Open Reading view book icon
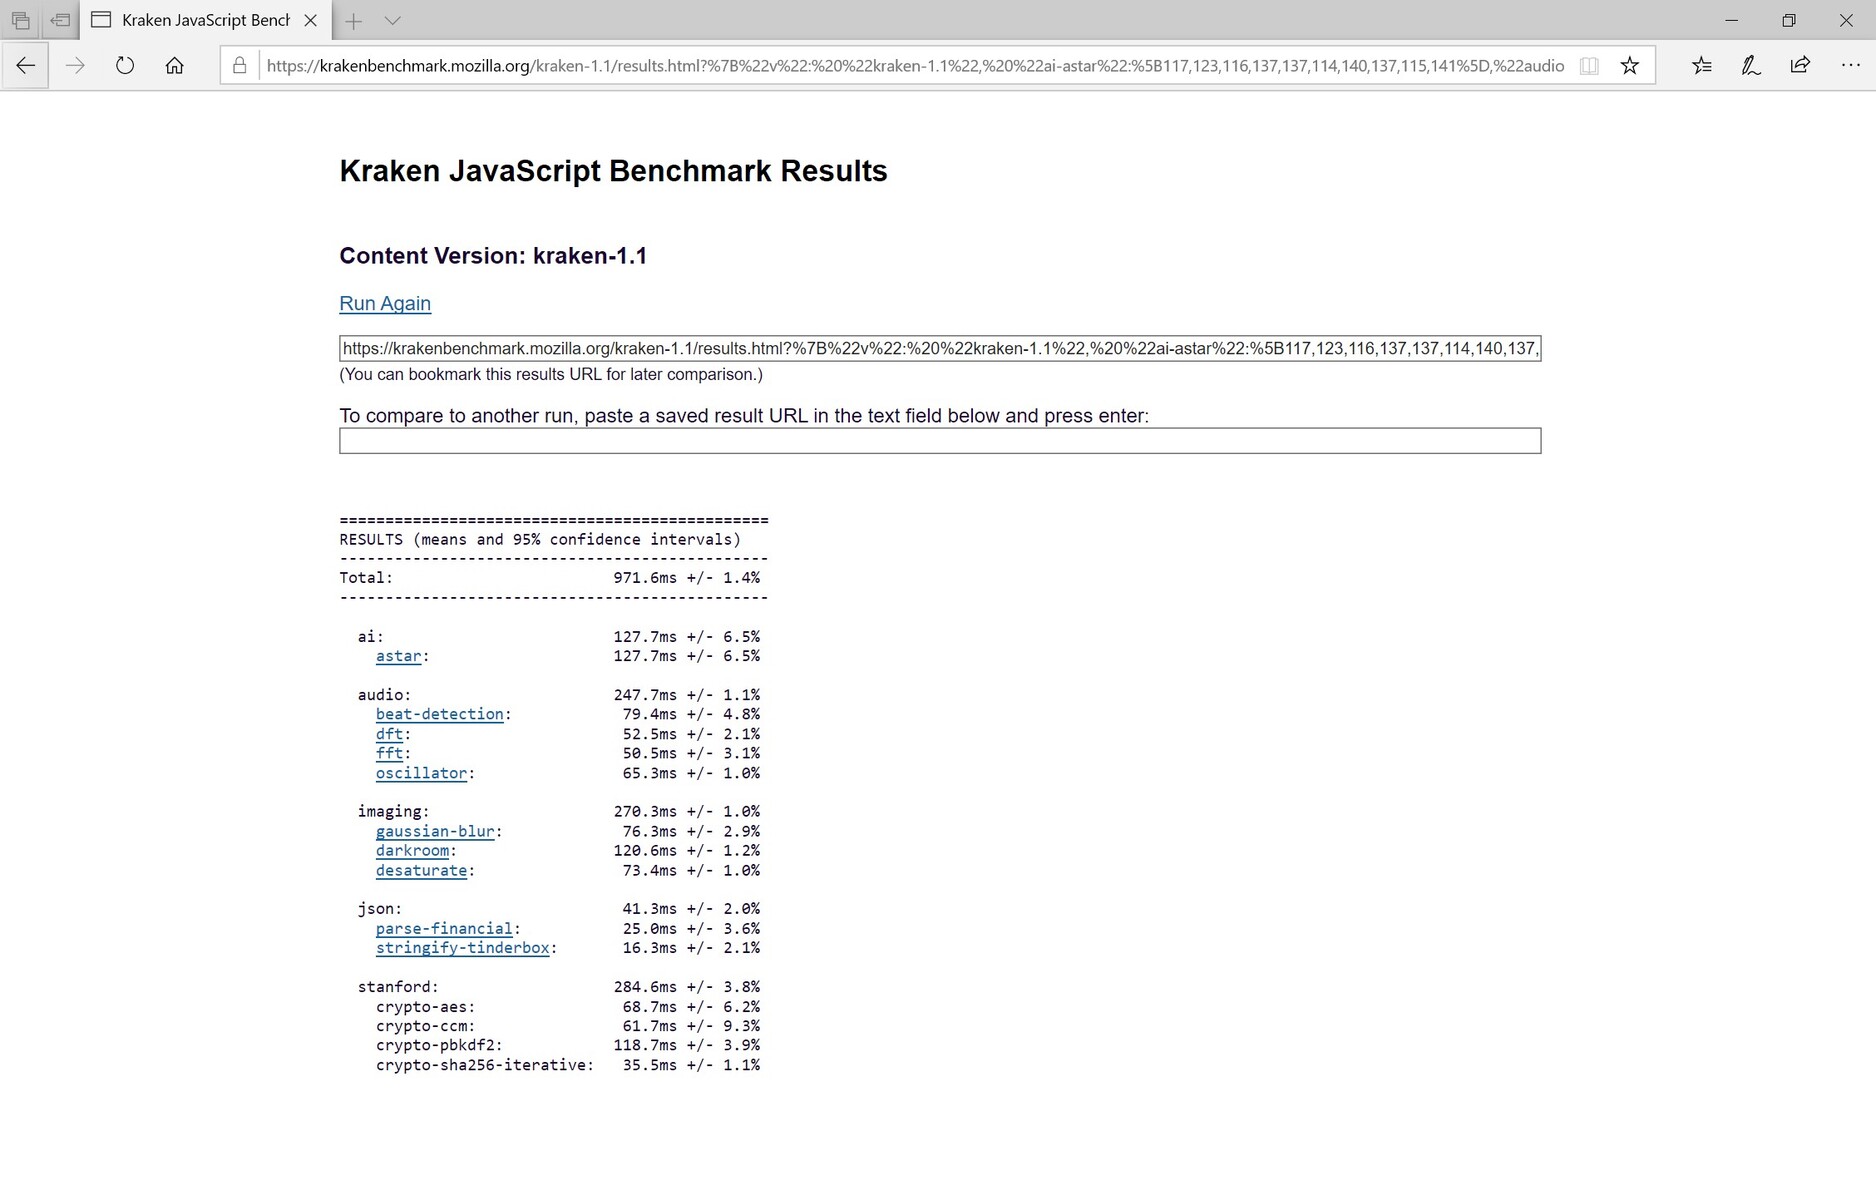Viewport: 1876px width, 1200px height. coord(1589,66)
